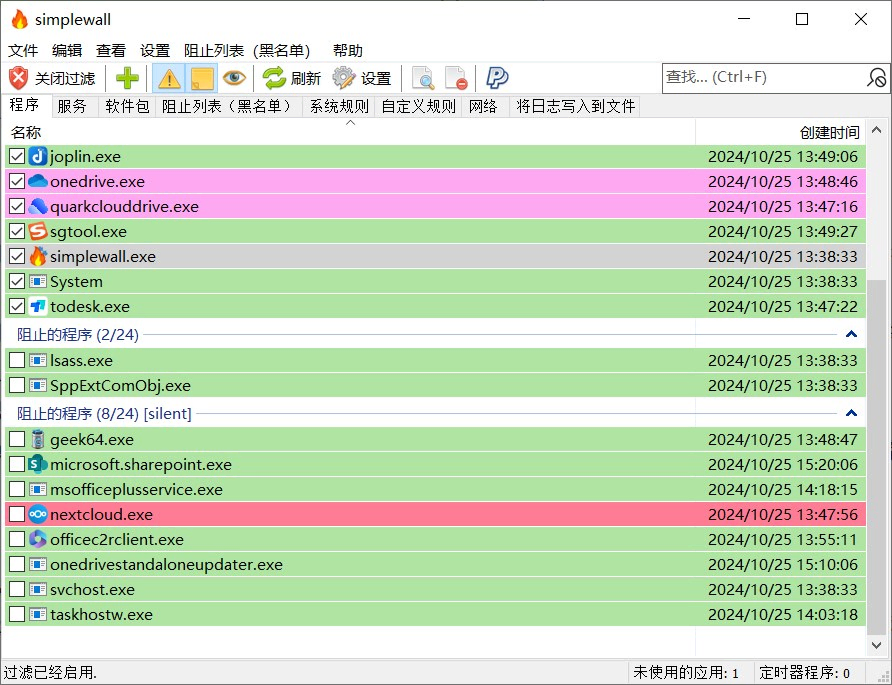
Task: Collapse the silent blocked programs group
Action: 851,412
